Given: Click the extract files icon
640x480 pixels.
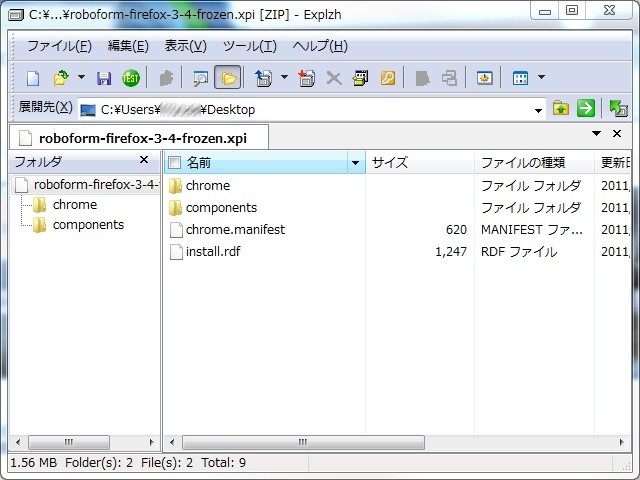Looking at the screenshot, I should pyautogui.click(x=263, y=78).
